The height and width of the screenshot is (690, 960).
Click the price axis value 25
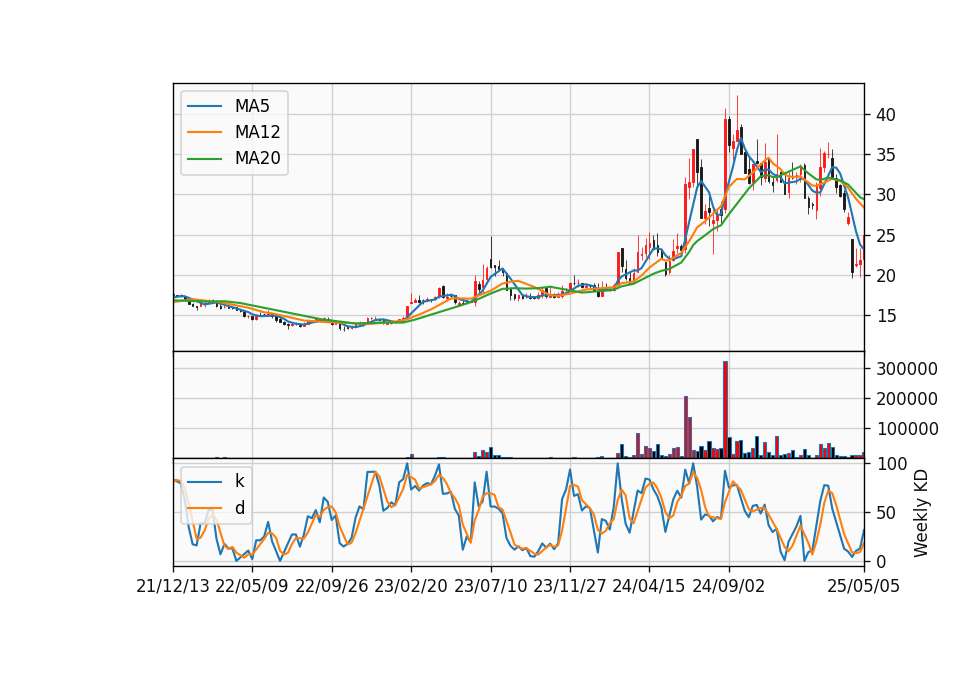(x=886, y=236)
